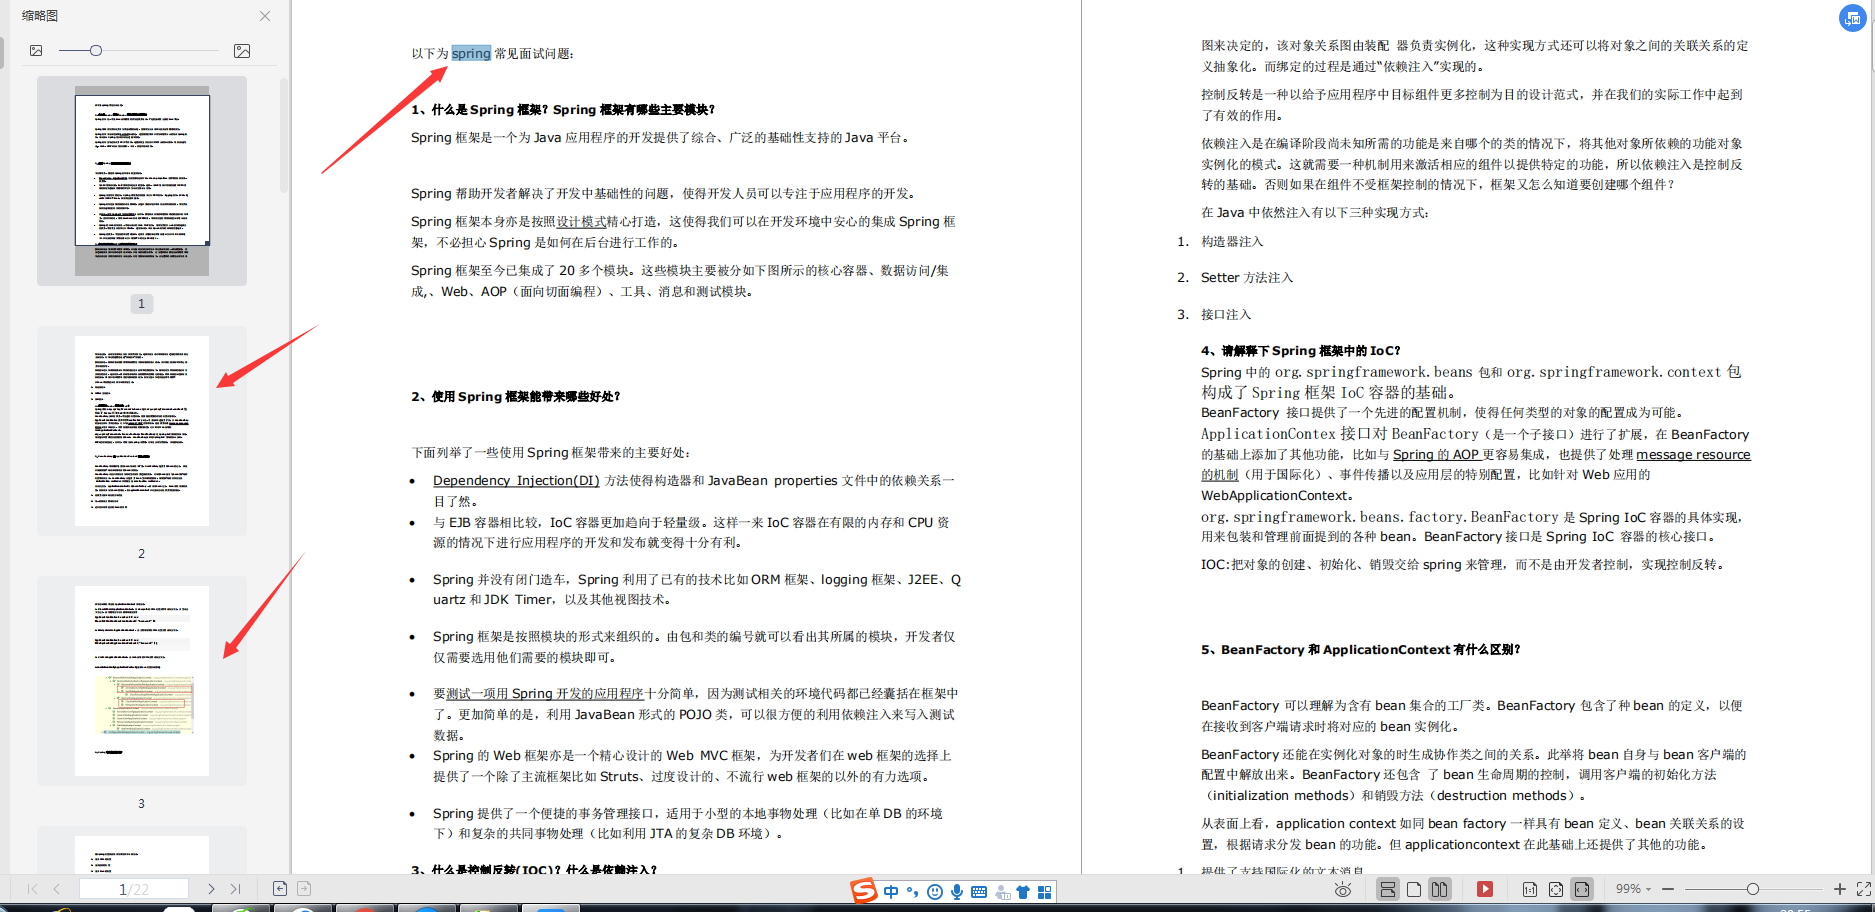This screenshot has width=1875, height=912.
Task: Fit page to width icon
Action: coord(1582,889)
